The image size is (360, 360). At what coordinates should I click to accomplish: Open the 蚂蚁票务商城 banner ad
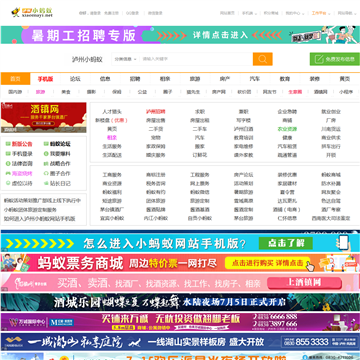180,263
